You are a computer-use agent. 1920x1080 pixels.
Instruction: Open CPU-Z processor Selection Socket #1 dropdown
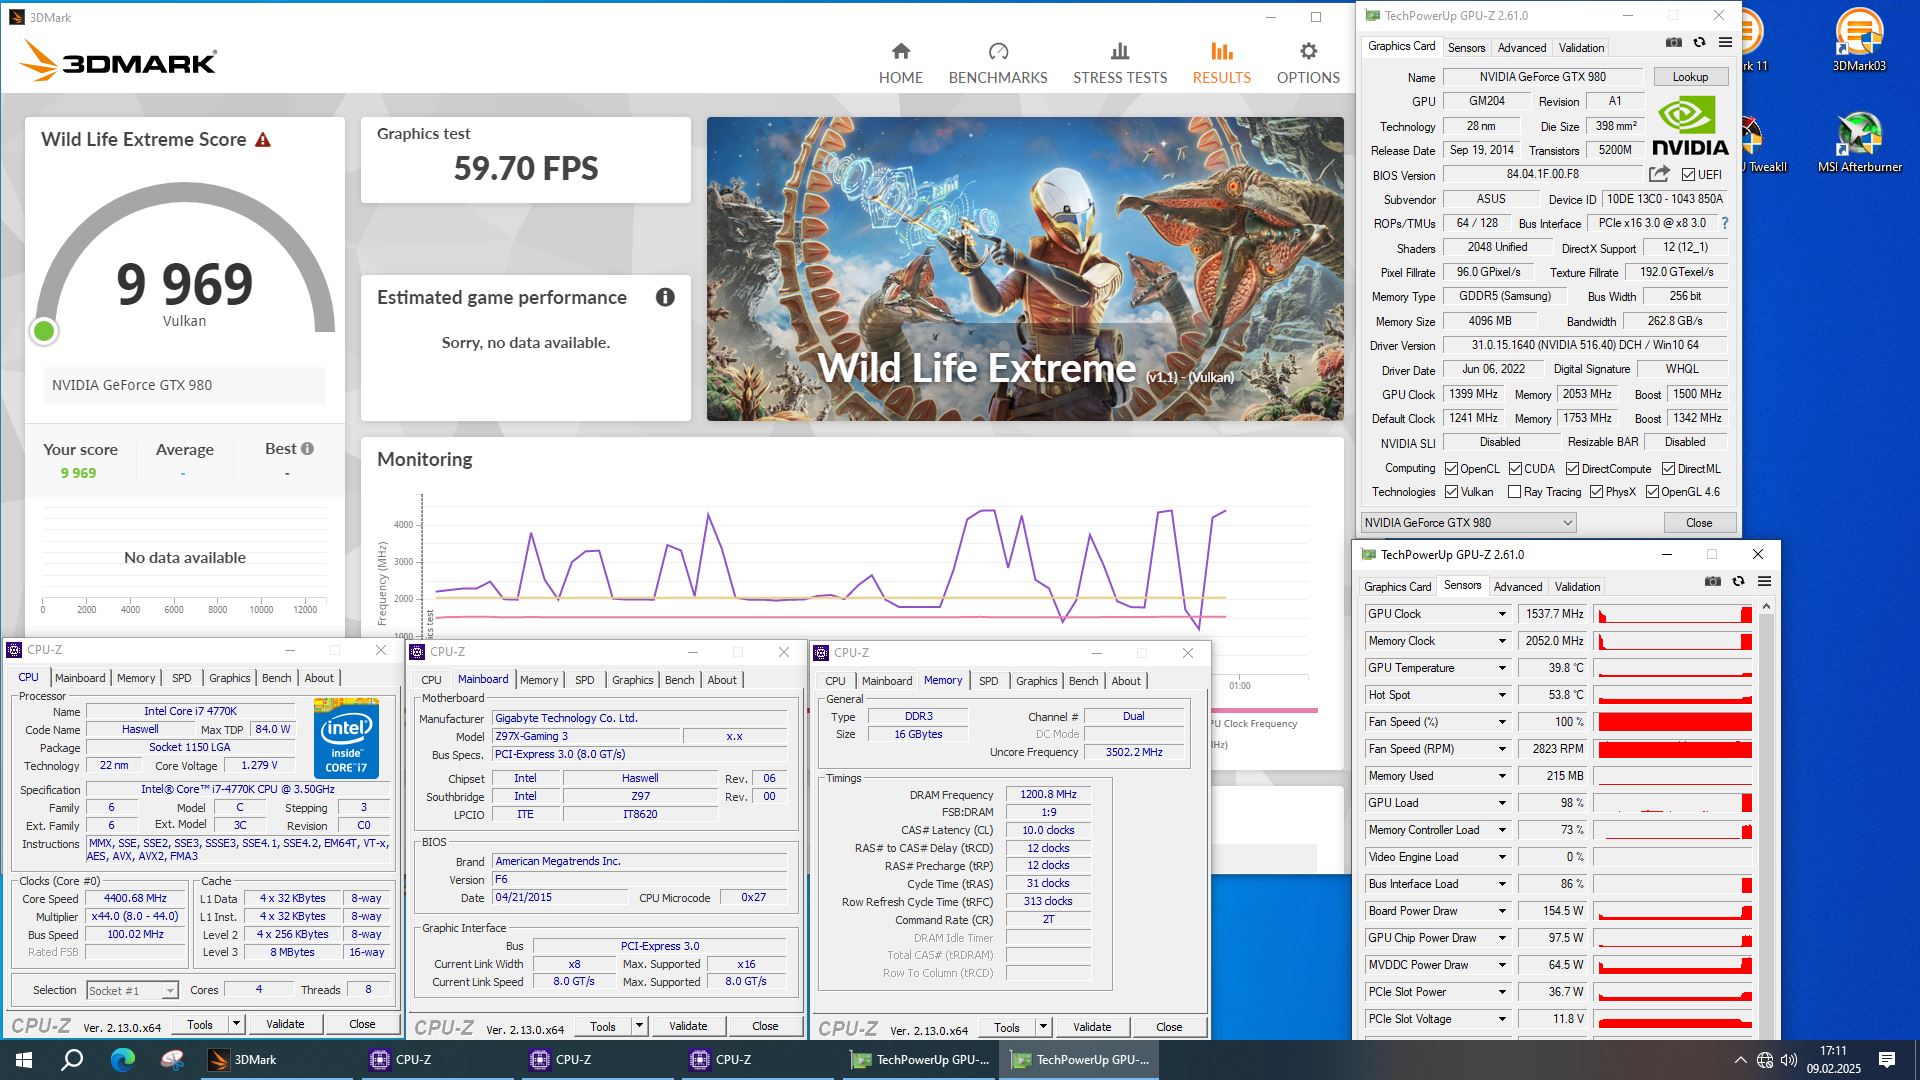click(x=132, y=991)
